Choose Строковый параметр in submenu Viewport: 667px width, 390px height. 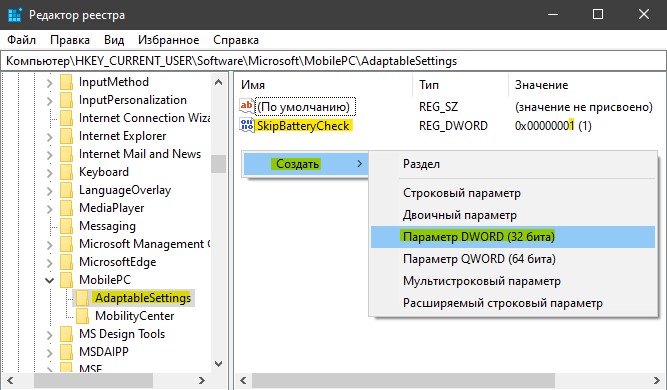pyautogui.click(x=513, y=193)
